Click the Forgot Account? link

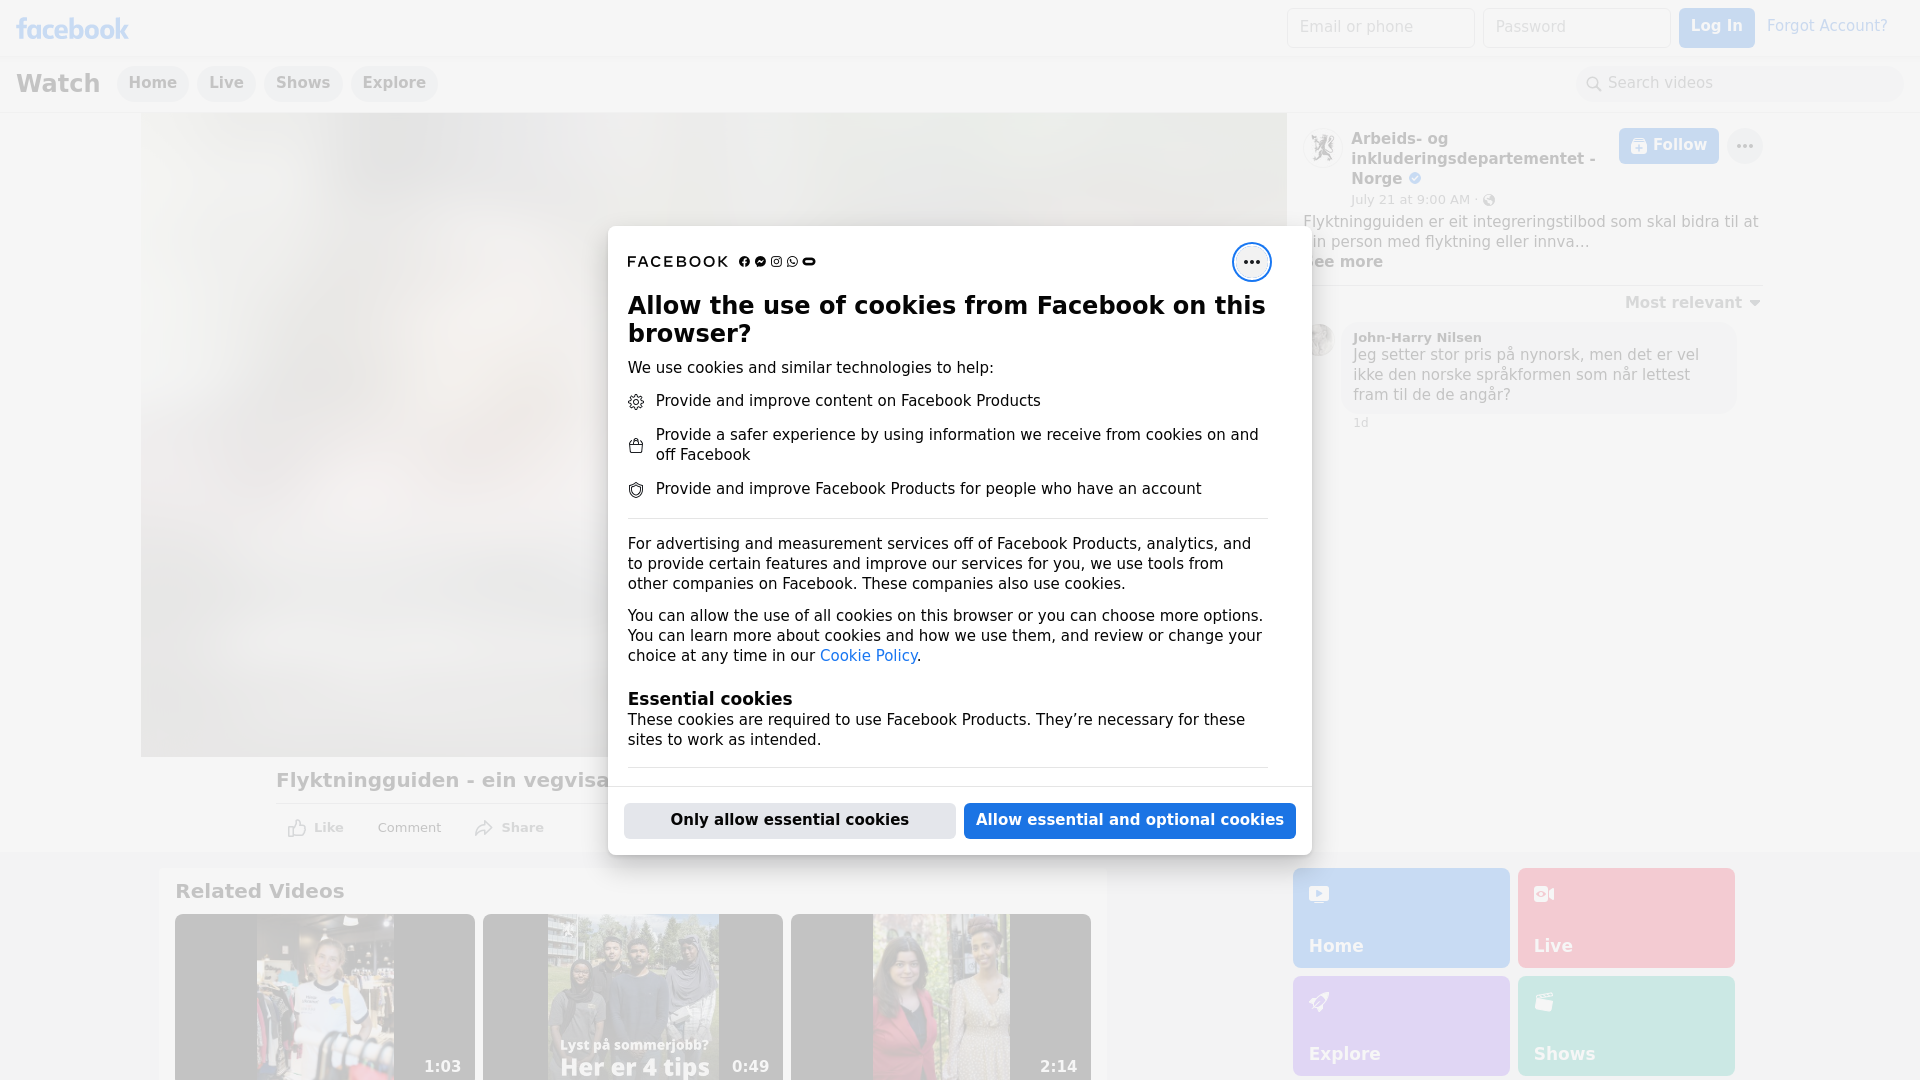(x=1826, y=26)
